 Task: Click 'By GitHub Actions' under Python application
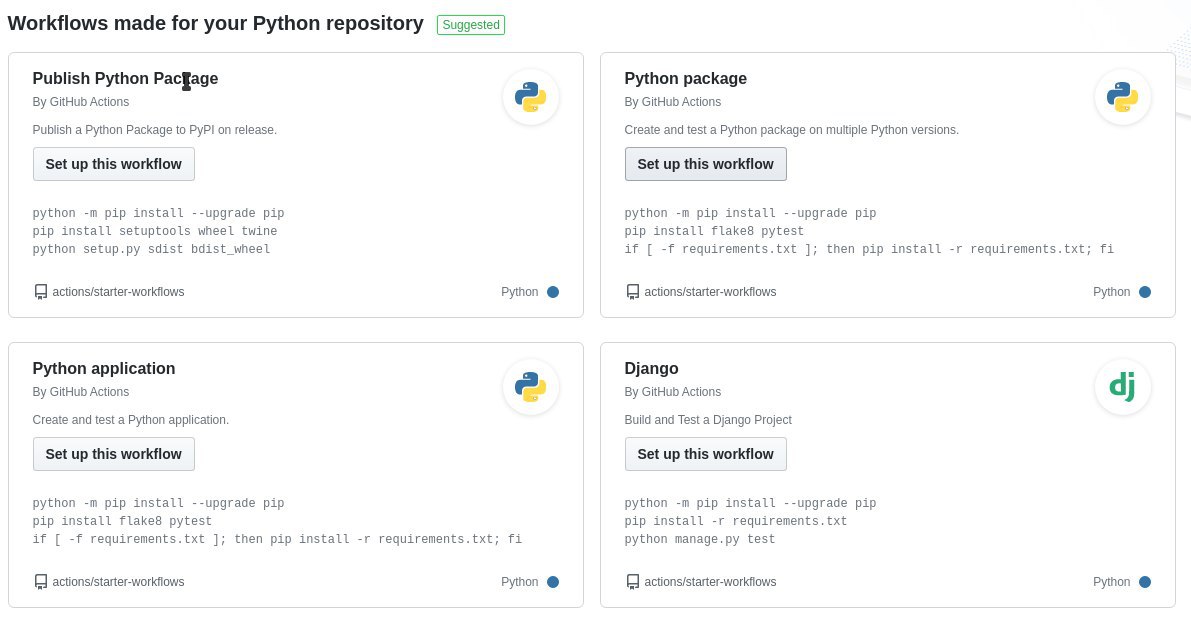click(x=81, y=392)
